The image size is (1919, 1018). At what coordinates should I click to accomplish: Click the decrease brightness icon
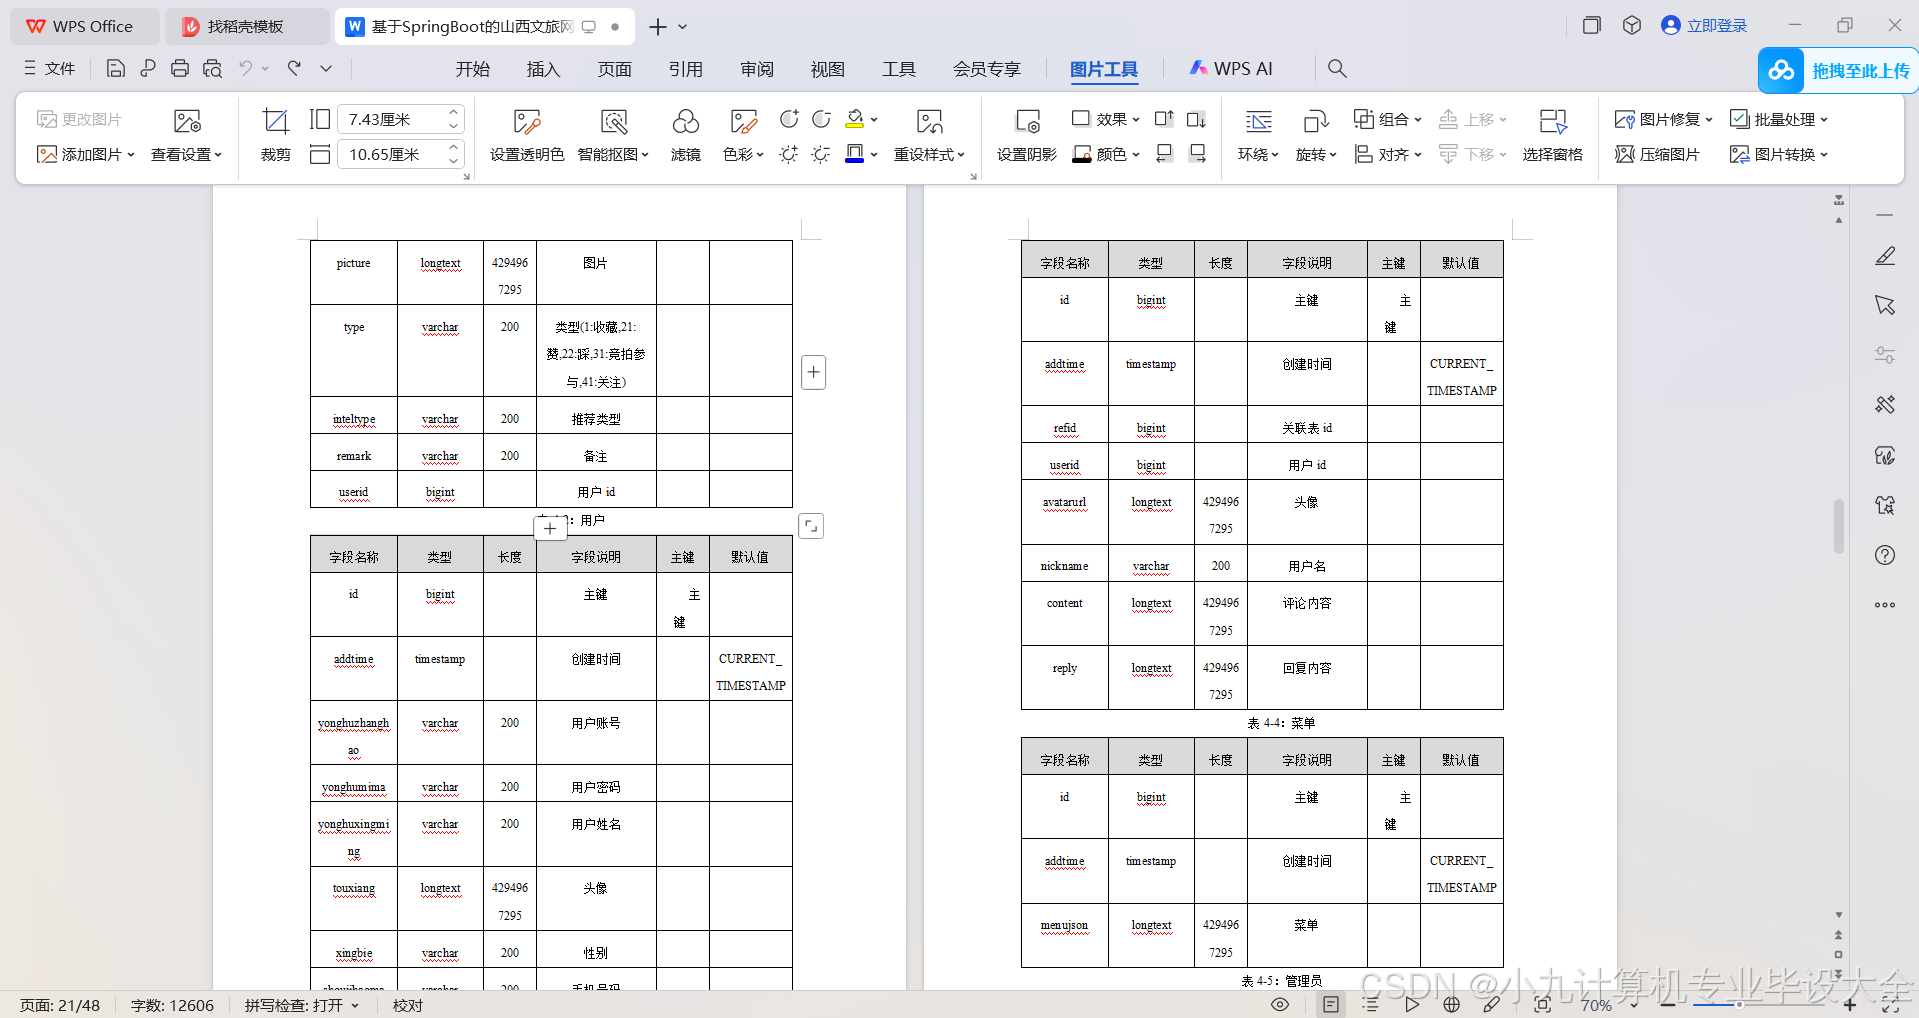(x=821, y=154)
